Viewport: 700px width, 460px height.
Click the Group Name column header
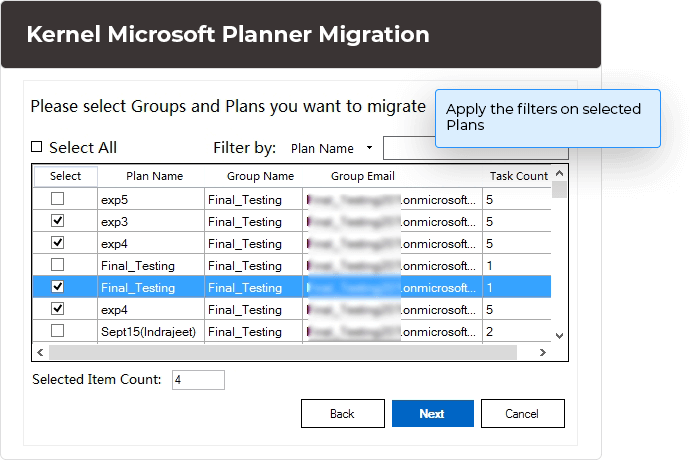coord(260,176)
